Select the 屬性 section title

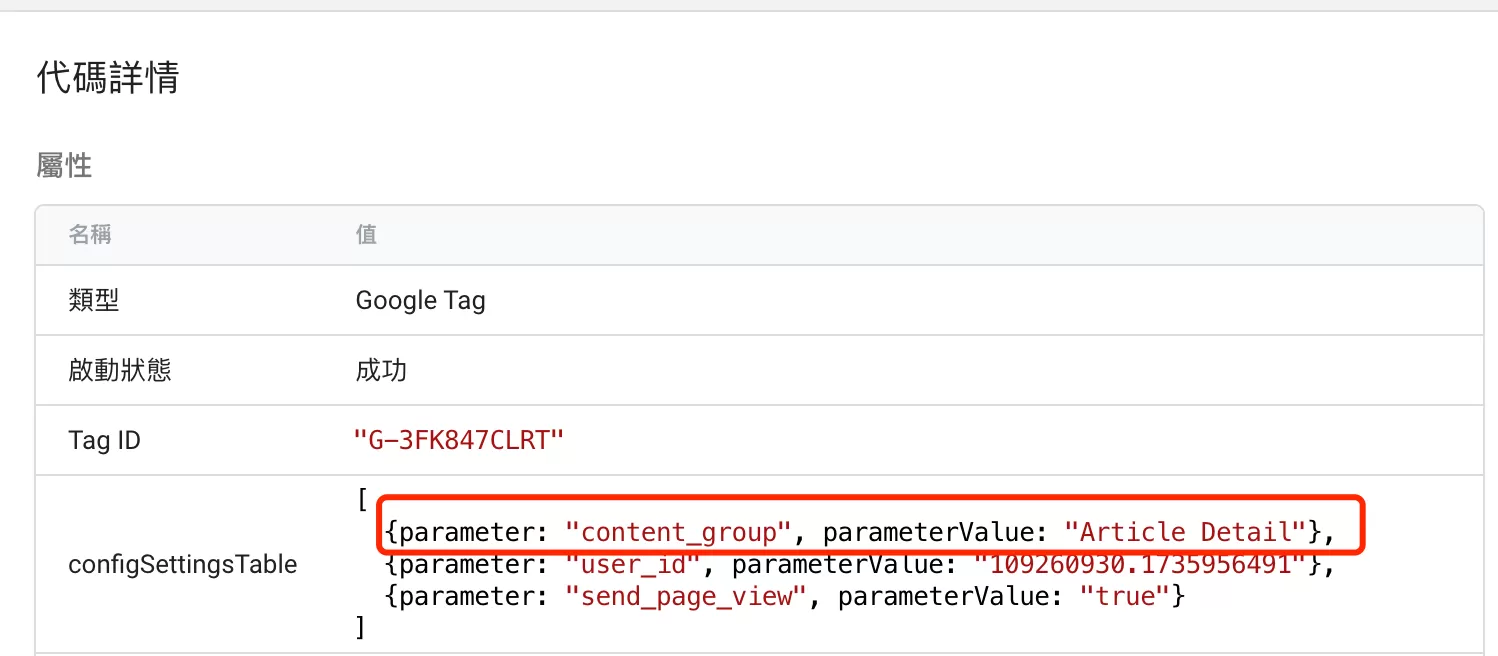(x=64, y=165)
